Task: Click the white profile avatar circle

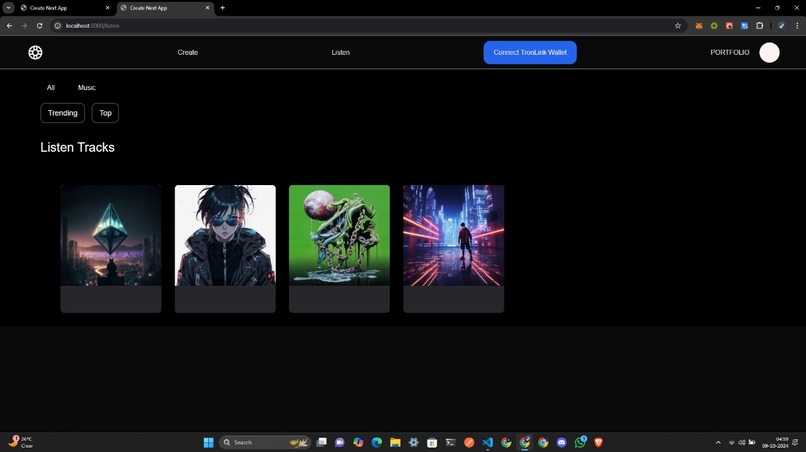Action: tap(770, 52)
